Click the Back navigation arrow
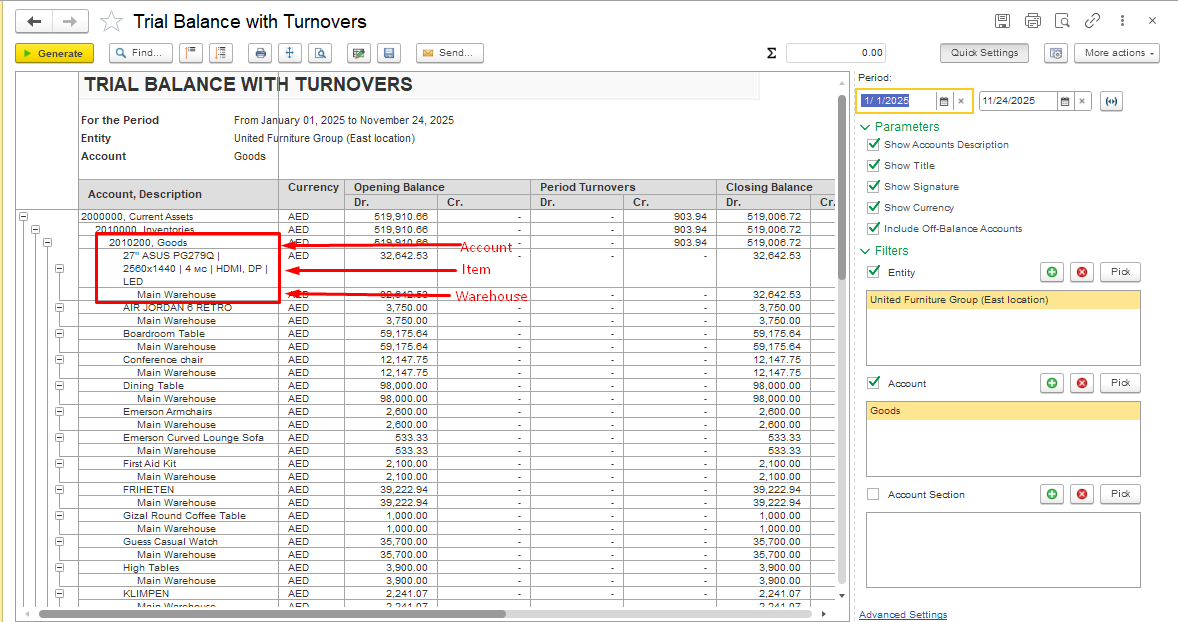 point(35,21)
